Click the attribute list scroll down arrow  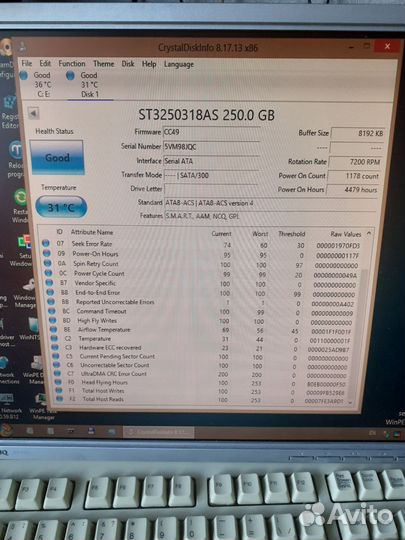(x=350, y=402)
